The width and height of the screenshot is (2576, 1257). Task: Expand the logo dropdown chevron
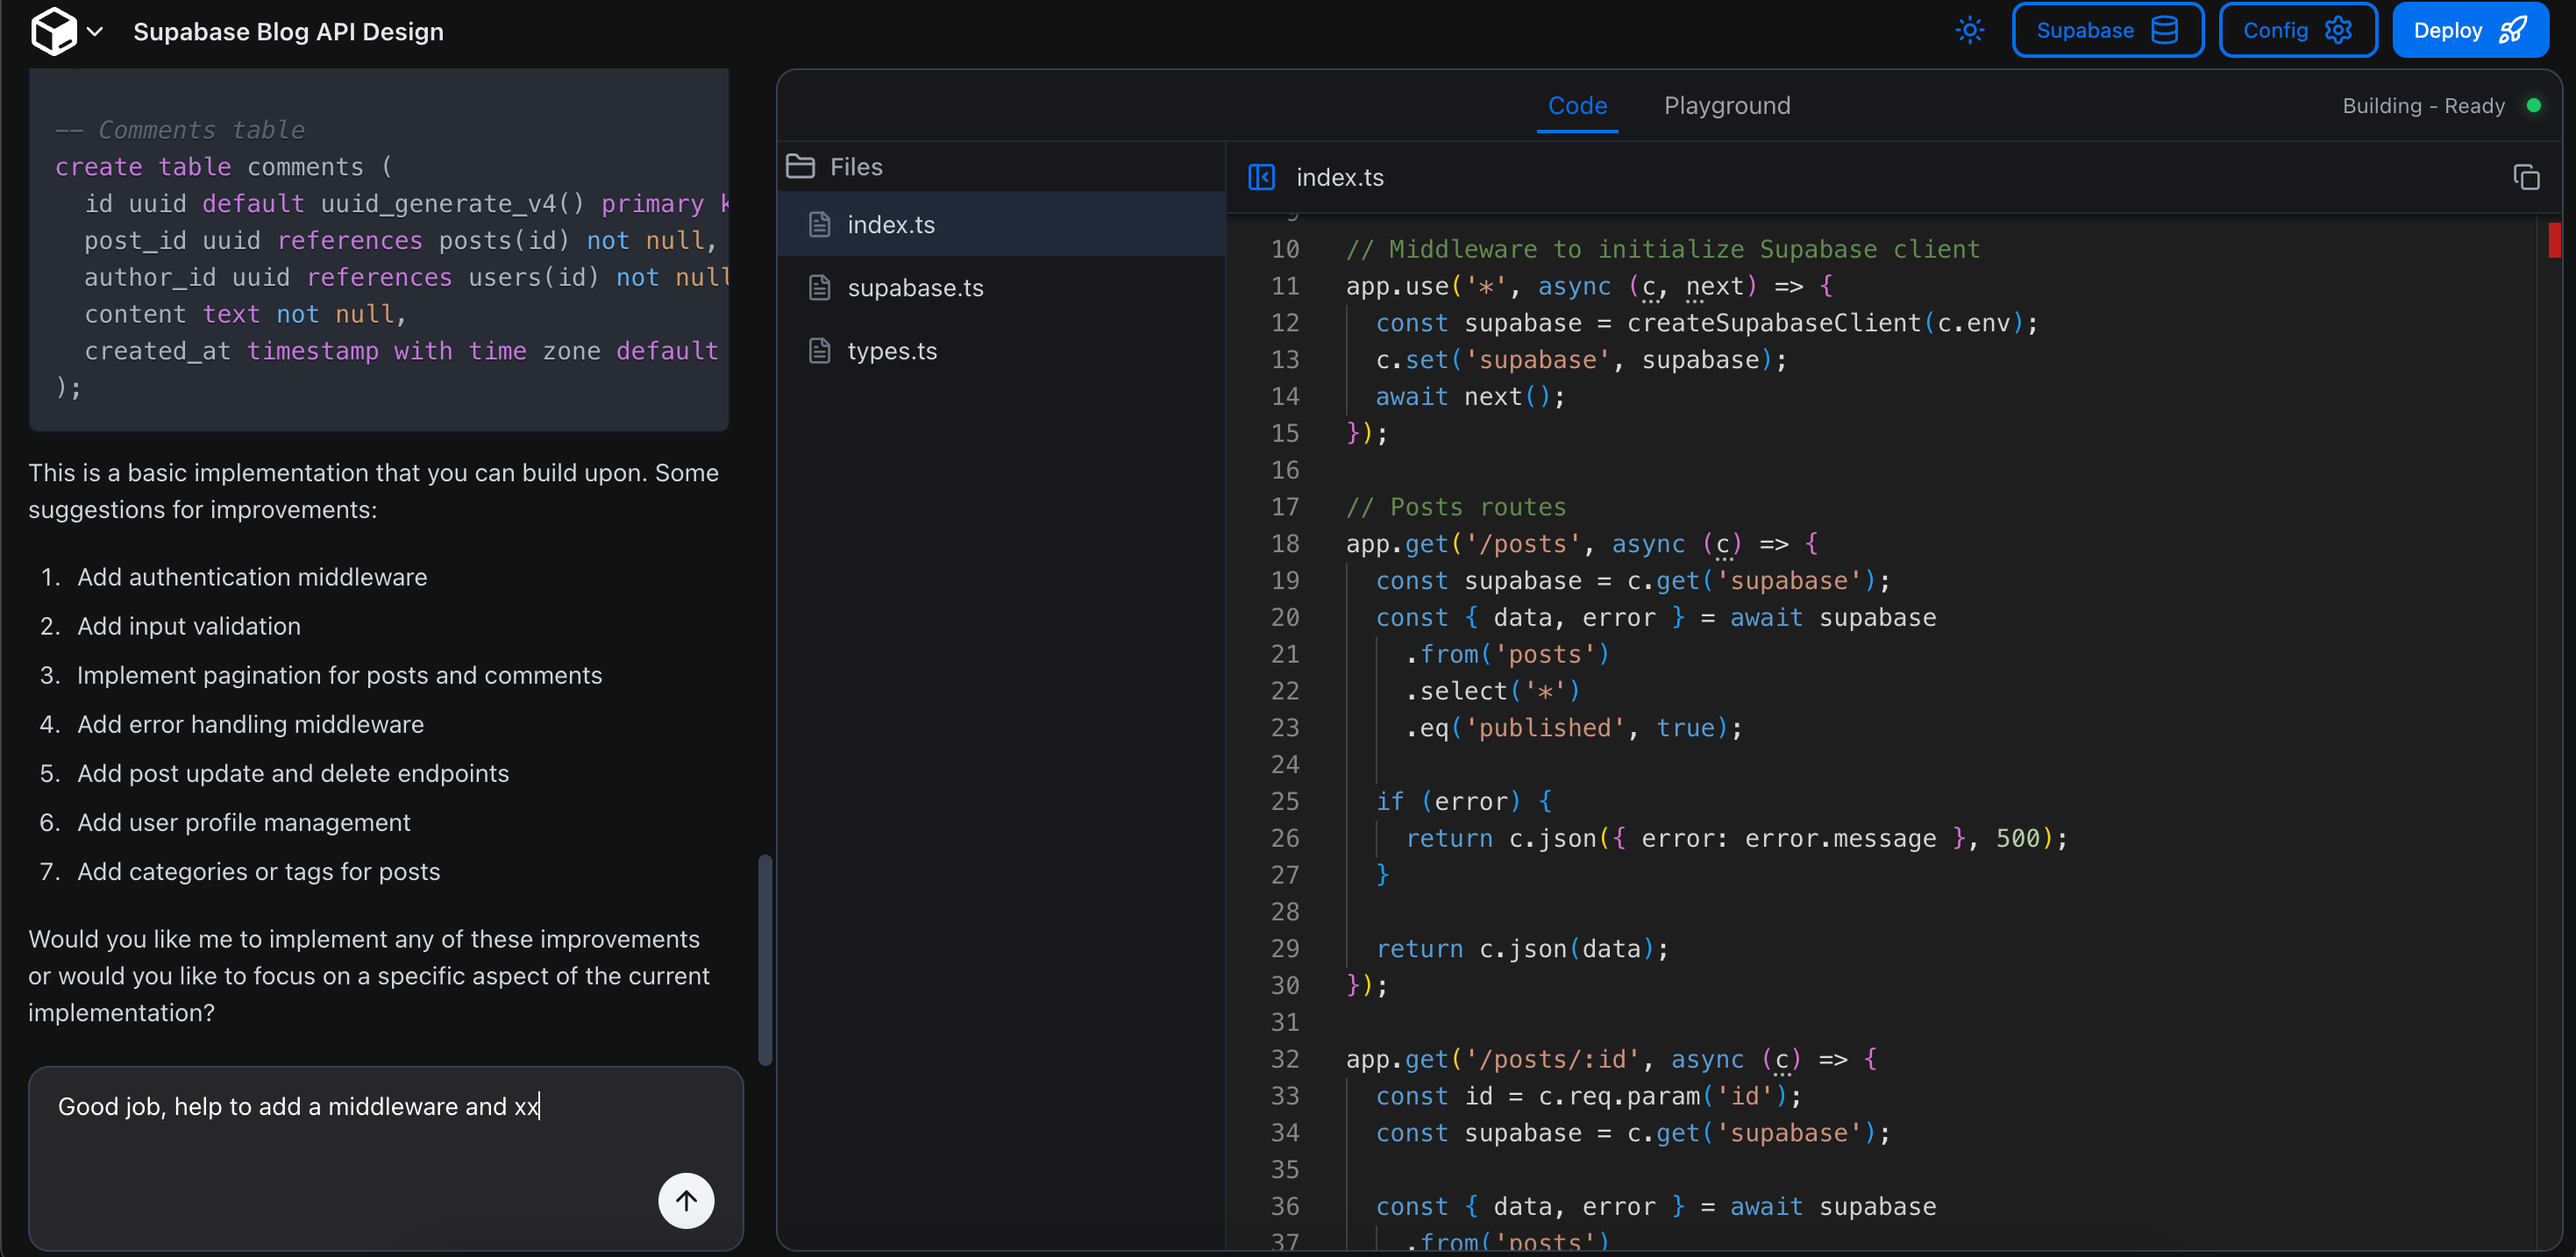click(95, 31)
